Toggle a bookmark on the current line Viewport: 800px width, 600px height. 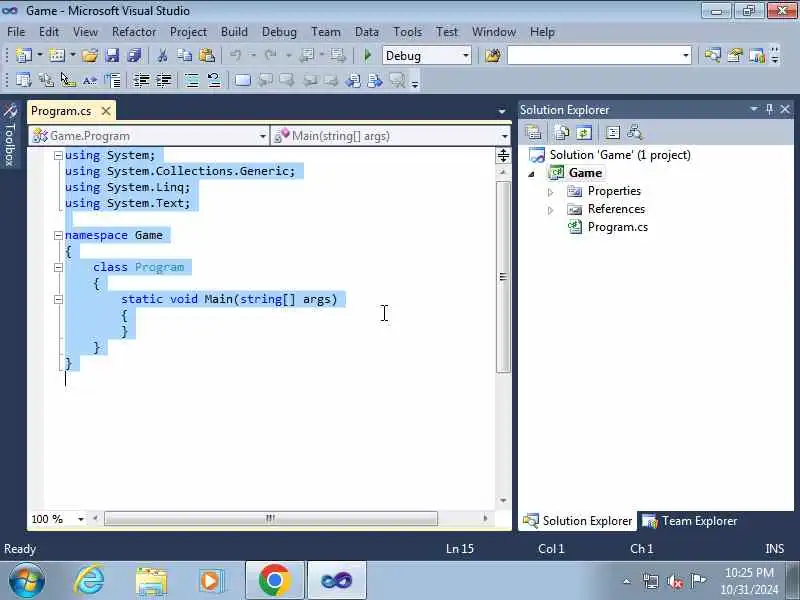(243, 80)
